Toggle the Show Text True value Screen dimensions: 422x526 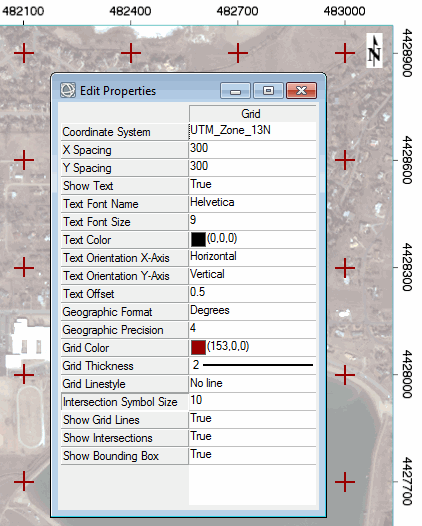click(x=253, y=185)
